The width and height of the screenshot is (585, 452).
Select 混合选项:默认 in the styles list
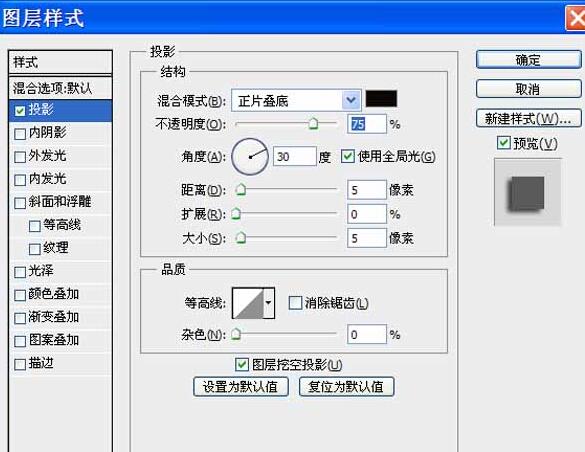(x=60, y=88)
